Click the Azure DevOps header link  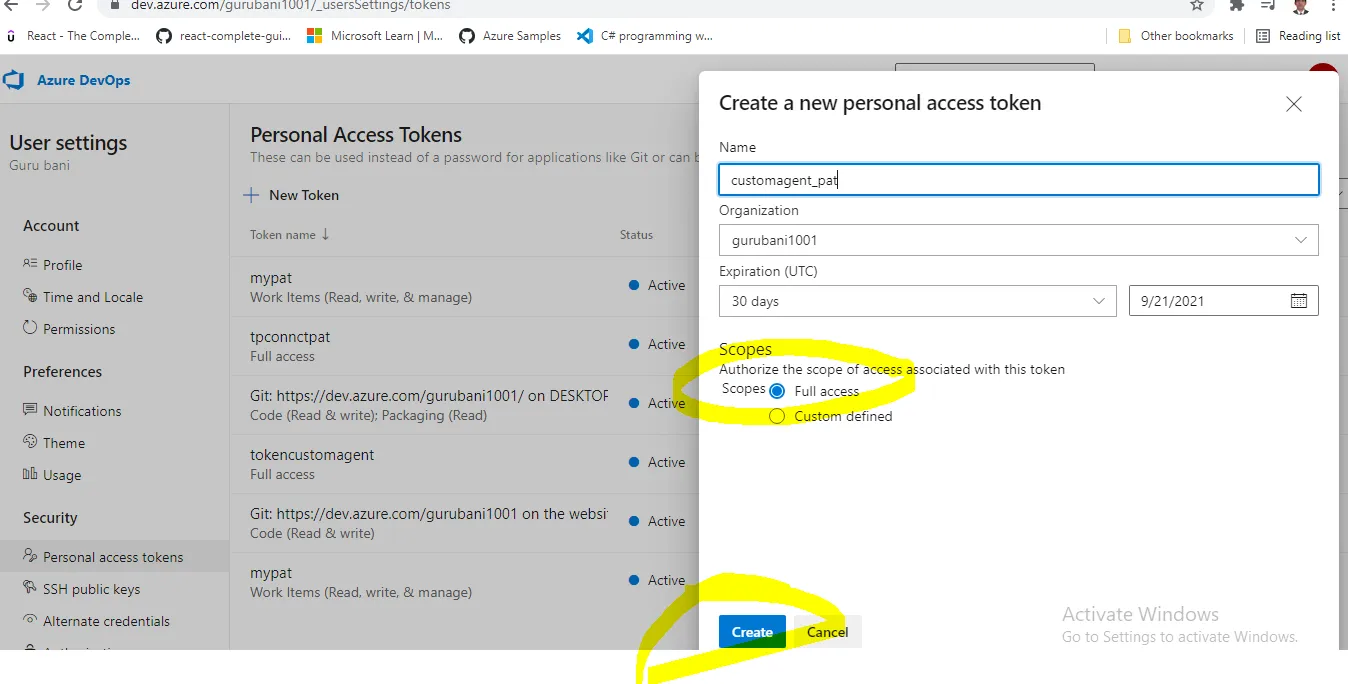(84, 80)
